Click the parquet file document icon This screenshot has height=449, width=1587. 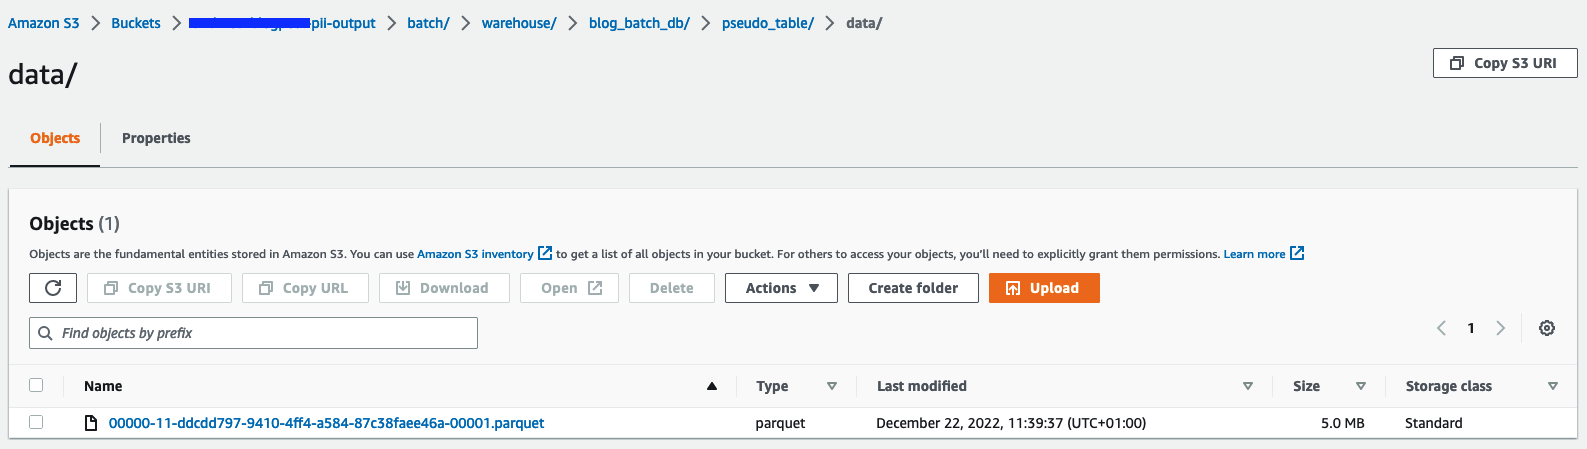pyautogui.click(x=91, y=423)
